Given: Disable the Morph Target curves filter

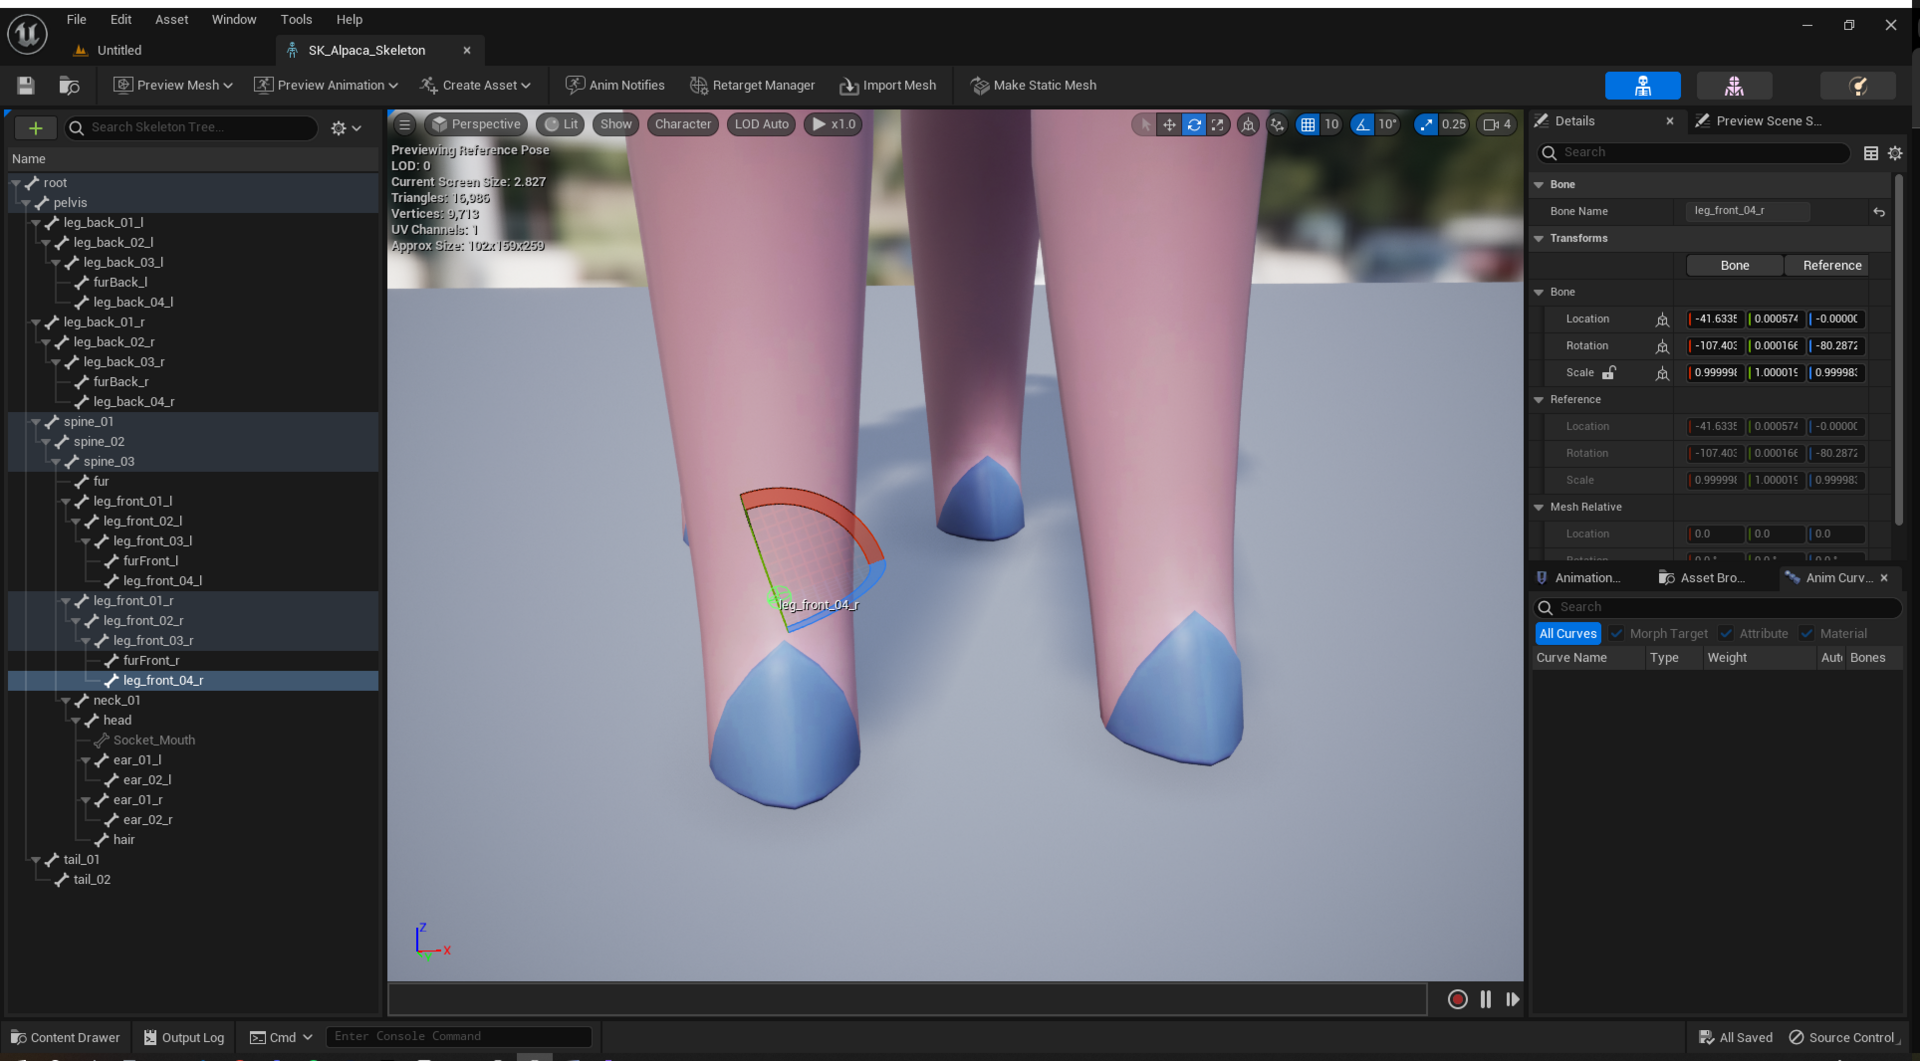Looking at the screenshot, I should click(1615, 633).
